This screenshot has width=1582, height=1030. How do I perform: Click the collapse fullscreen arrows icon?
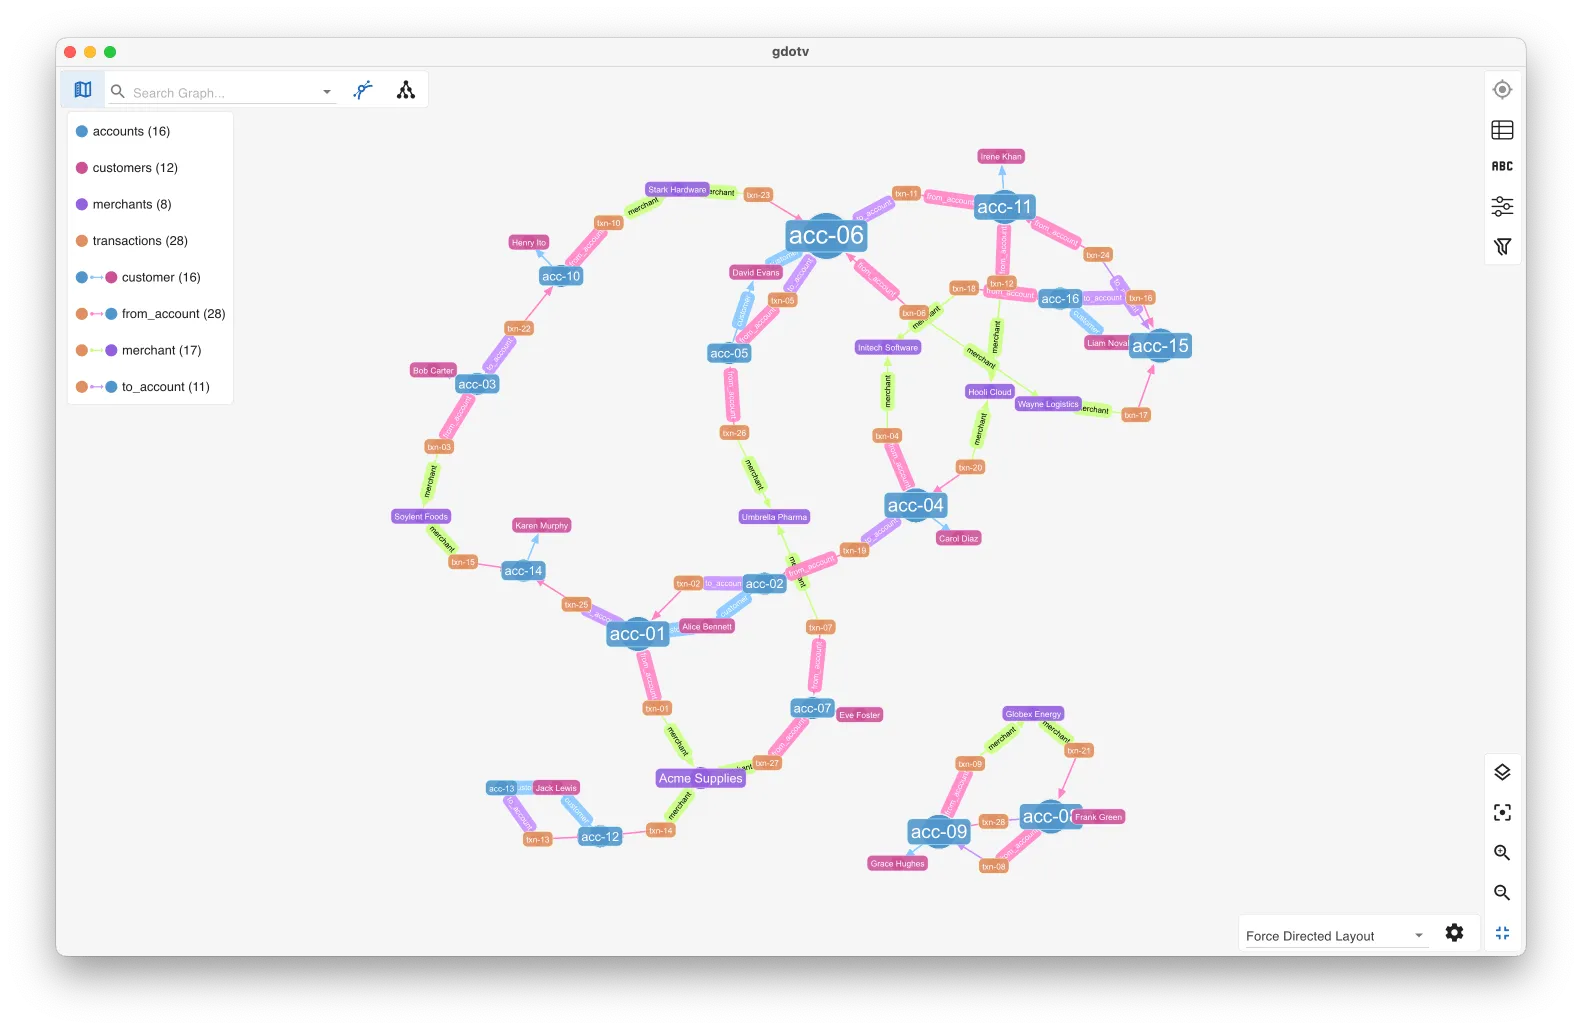(x=1502, y=933)
